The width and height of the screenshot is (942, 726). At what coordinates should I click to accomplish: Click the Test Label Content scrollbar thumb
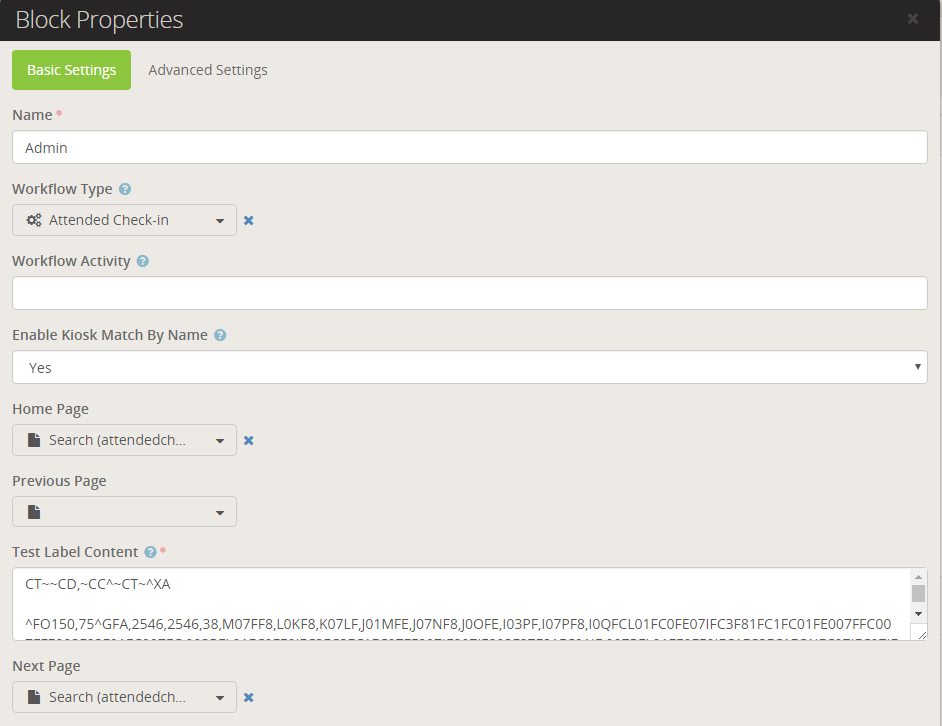[919, 593]
